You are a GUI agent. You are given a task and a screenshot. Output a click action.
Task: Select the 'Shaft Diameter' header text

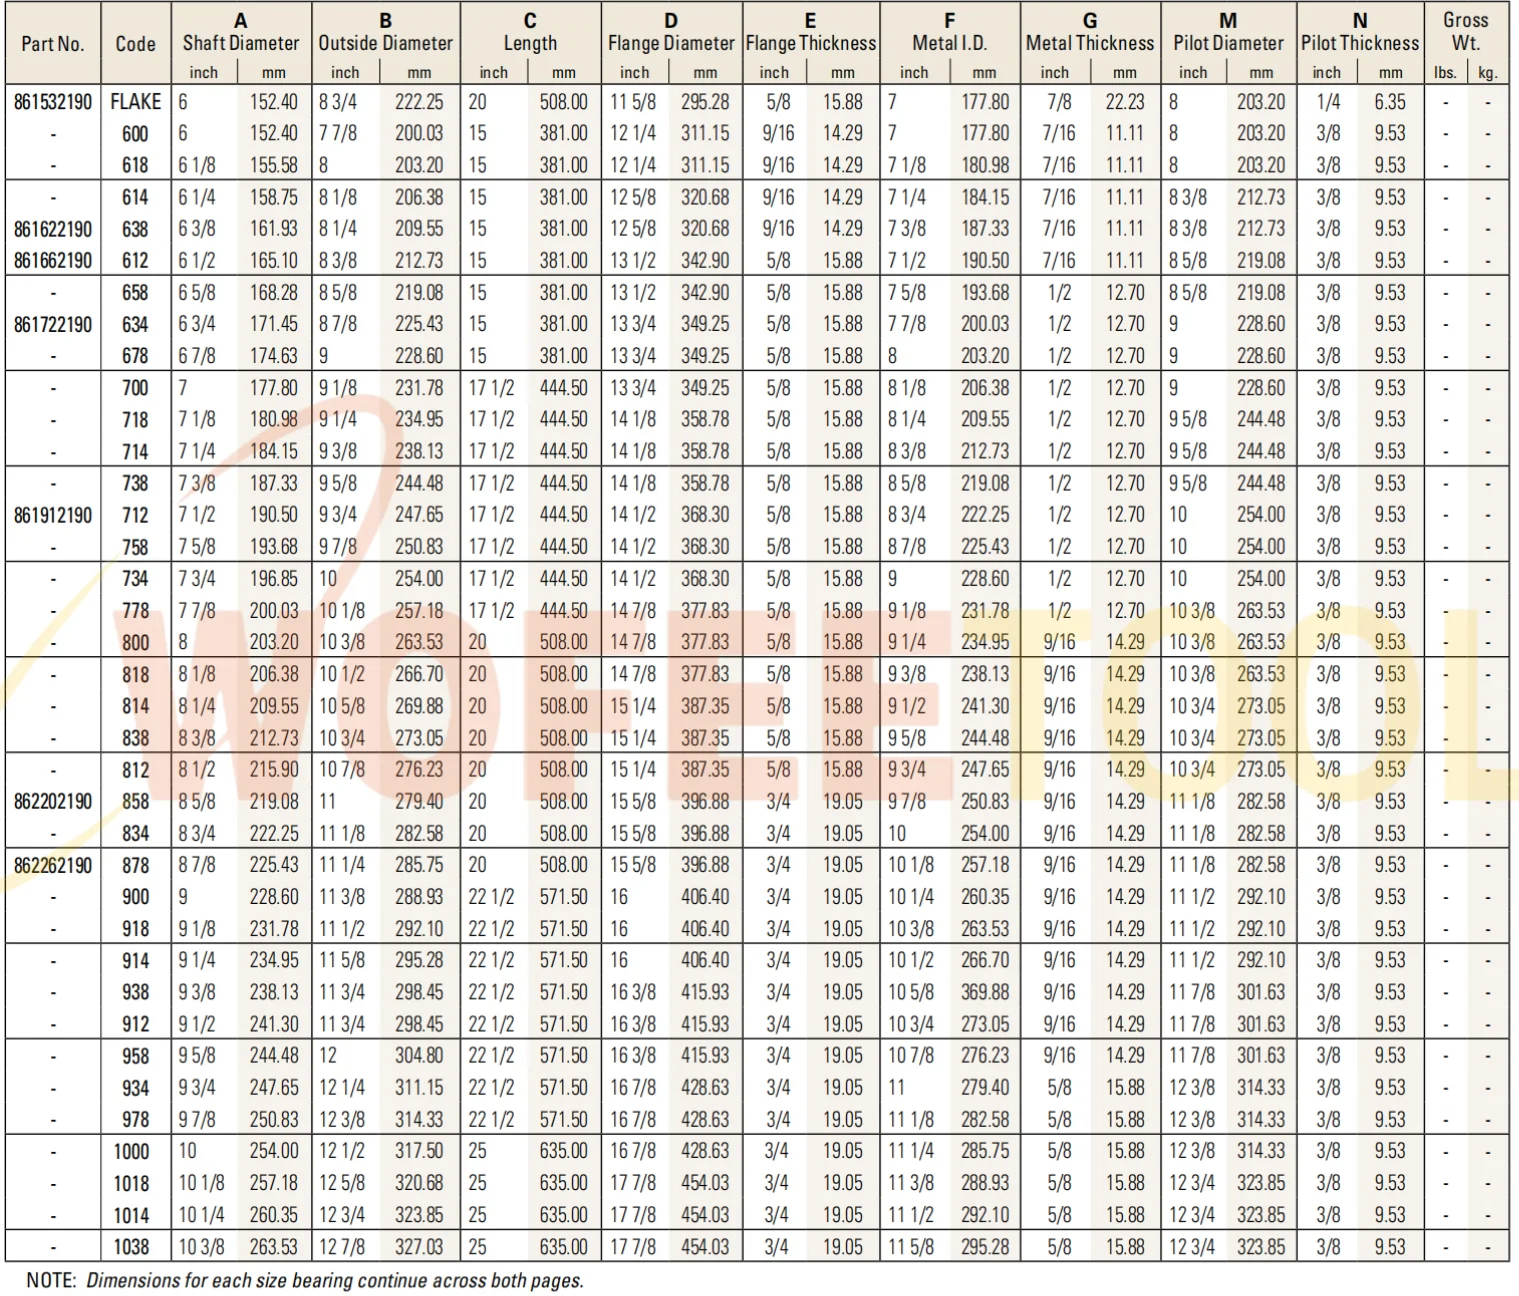point(241,43)
